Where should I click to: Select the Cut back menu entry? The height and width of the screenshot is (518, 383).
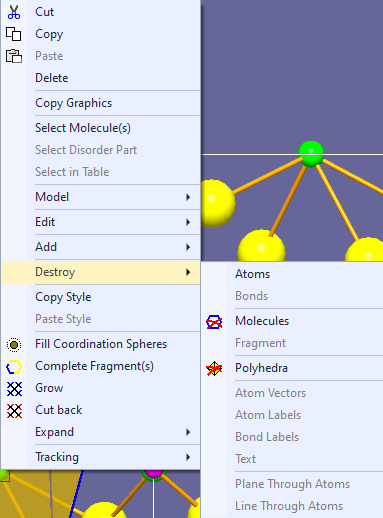[101, 410]
